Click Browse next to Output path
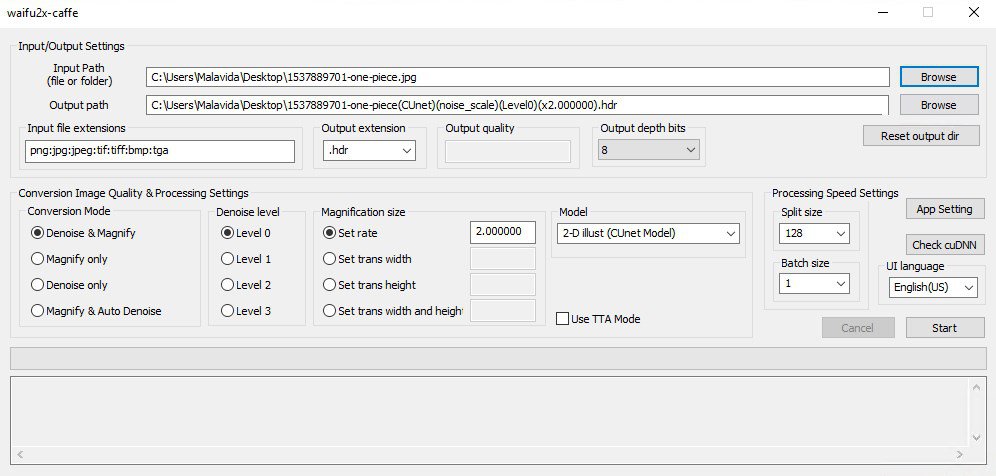Viewport: 996px width, 476px height. pyautogui.click(x=938, y=105)
